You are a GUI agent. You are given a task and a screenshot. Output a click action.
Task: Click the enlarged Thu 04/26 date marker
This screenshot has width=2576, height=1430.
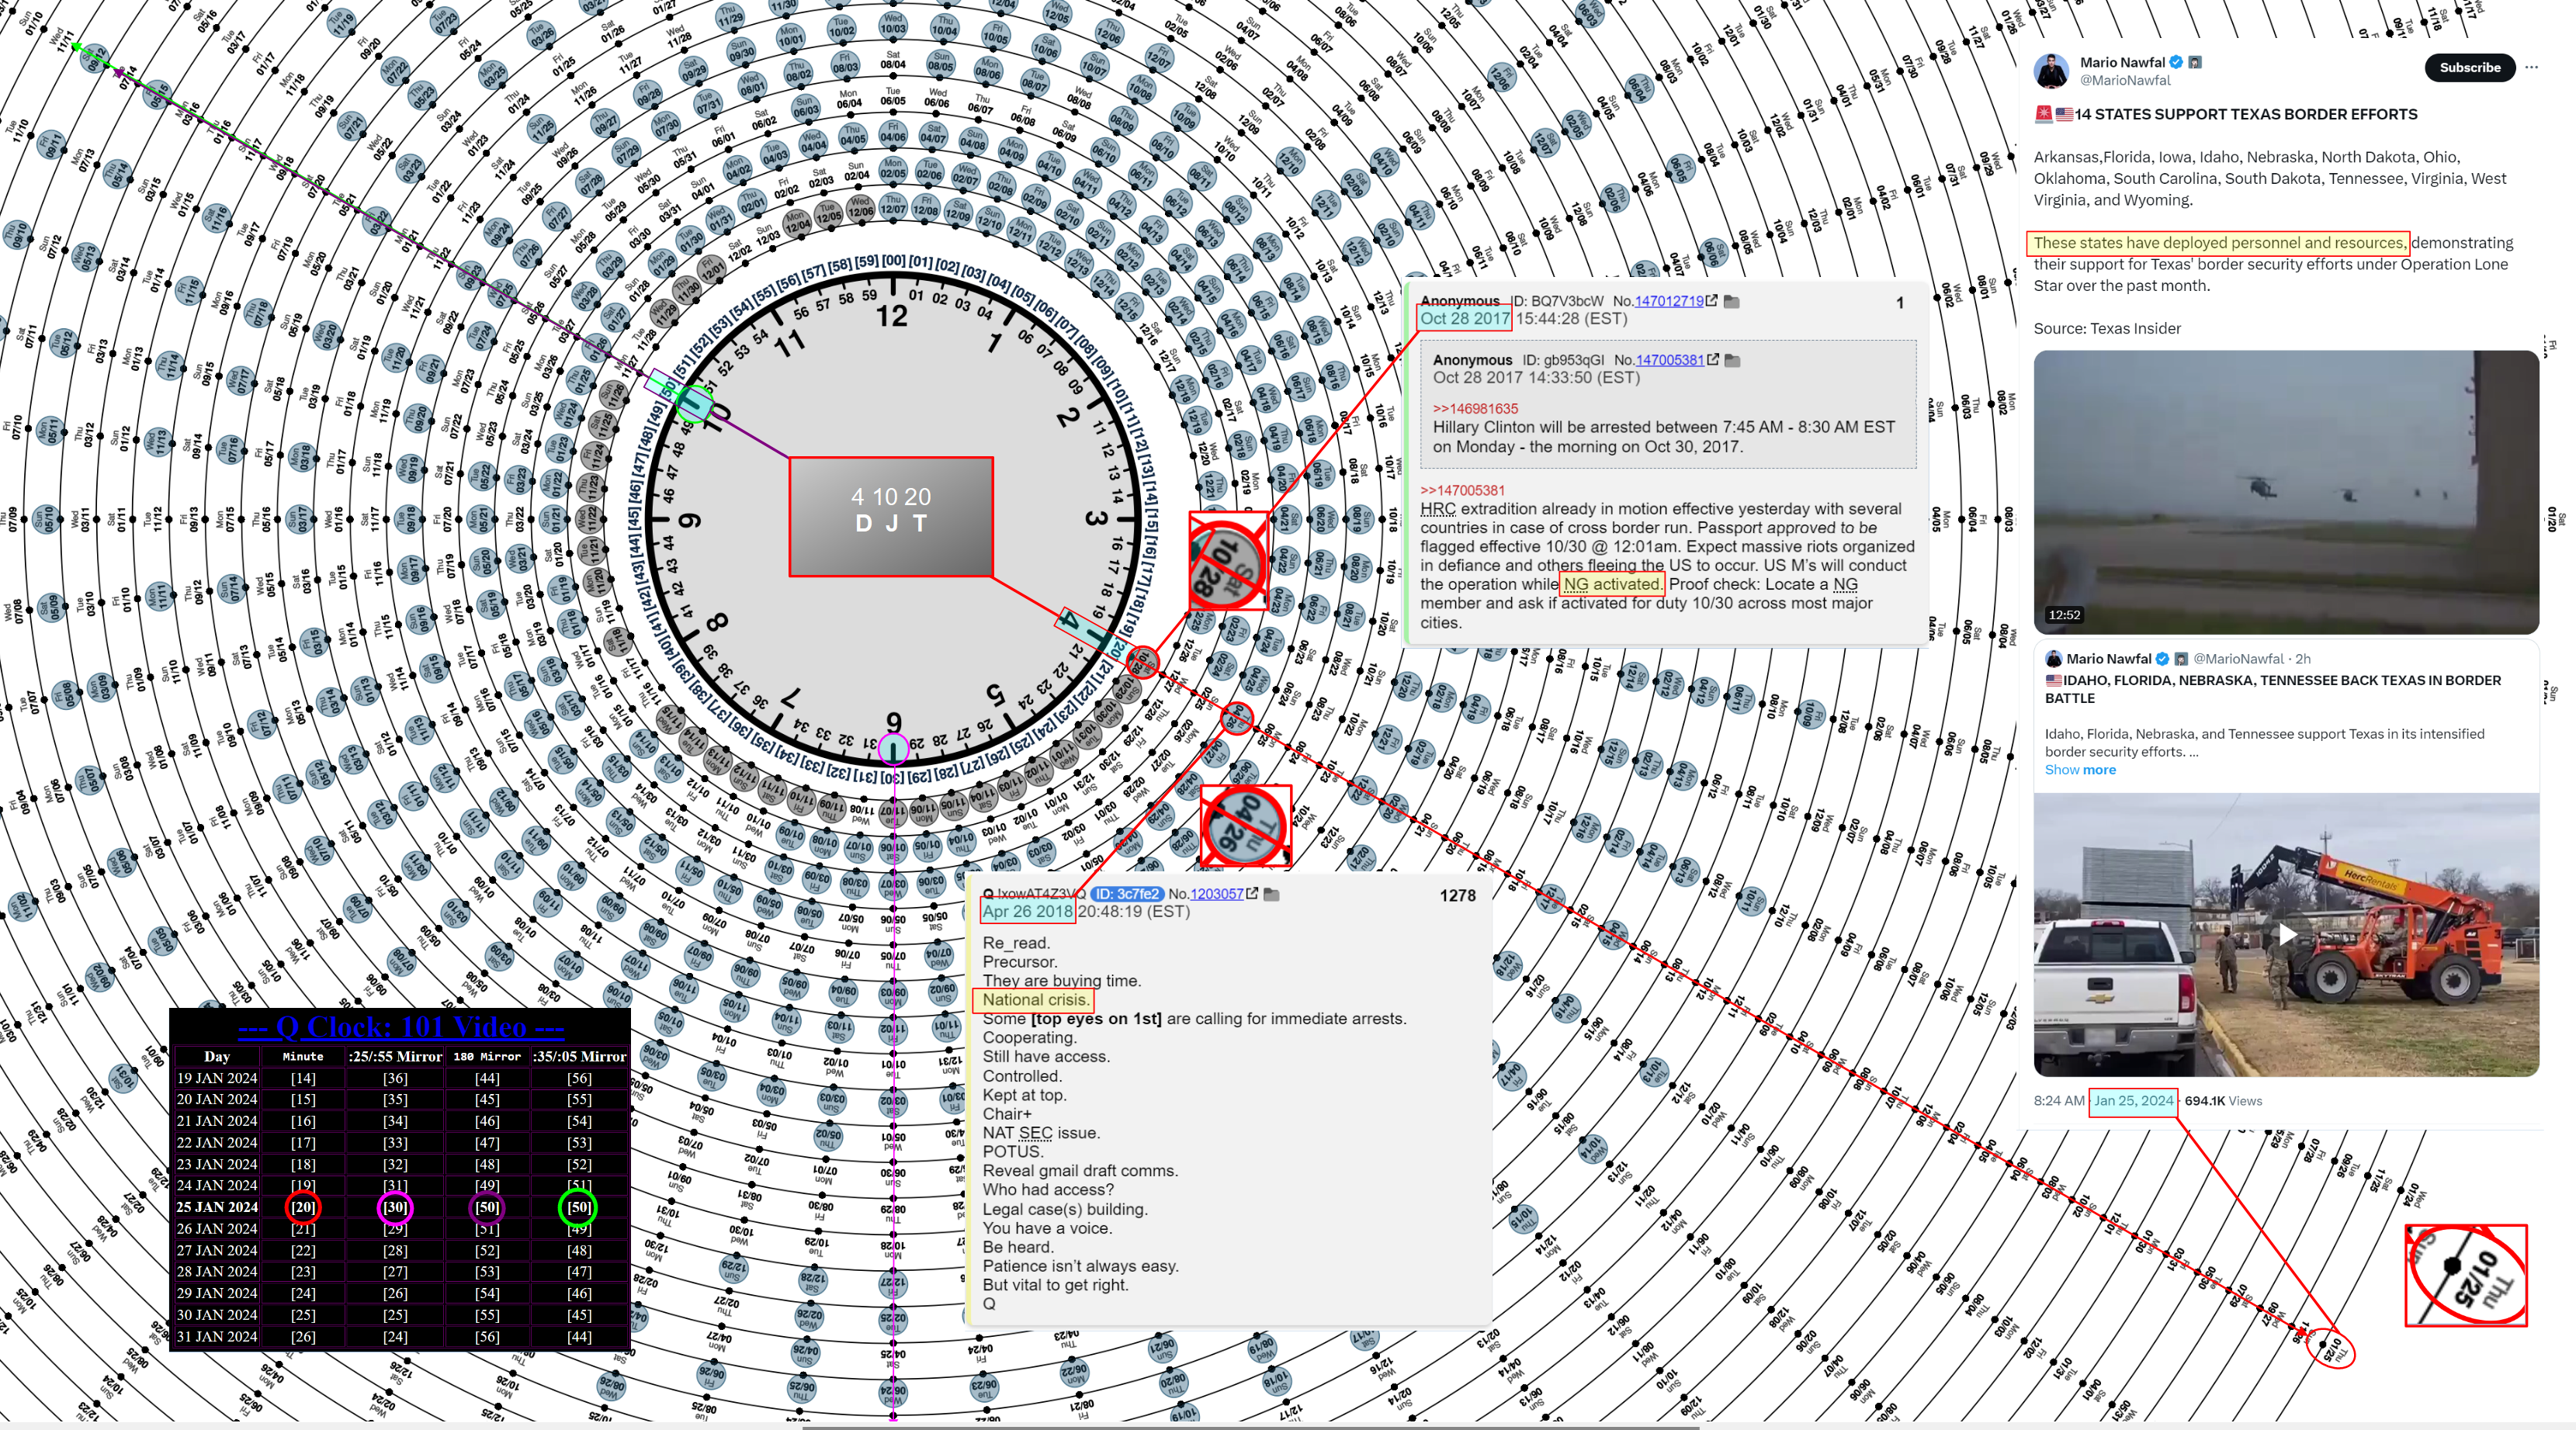coord(1246,826)
